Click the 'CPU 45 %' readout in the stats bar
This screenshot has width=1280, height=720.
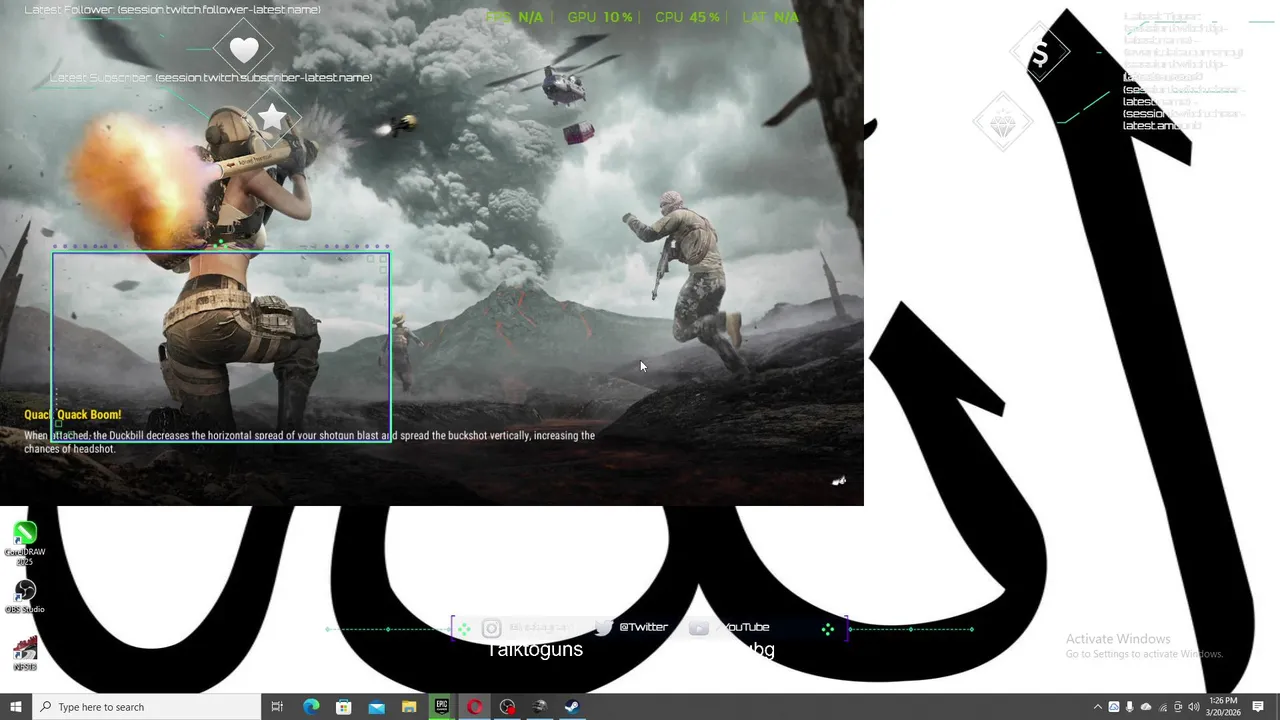pyautogui.click(x=687, y=17)
